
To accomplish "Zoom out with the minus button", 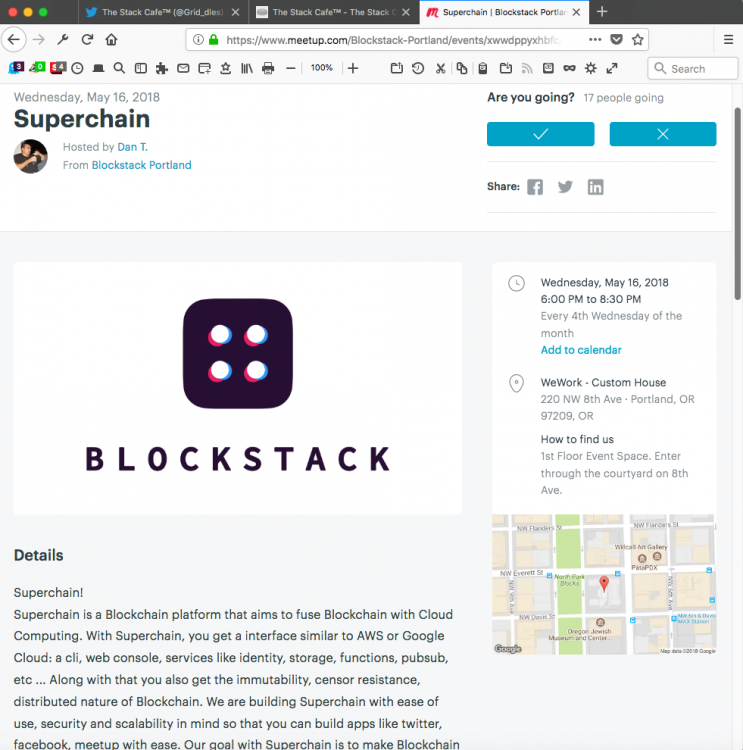I will (291, 68).
